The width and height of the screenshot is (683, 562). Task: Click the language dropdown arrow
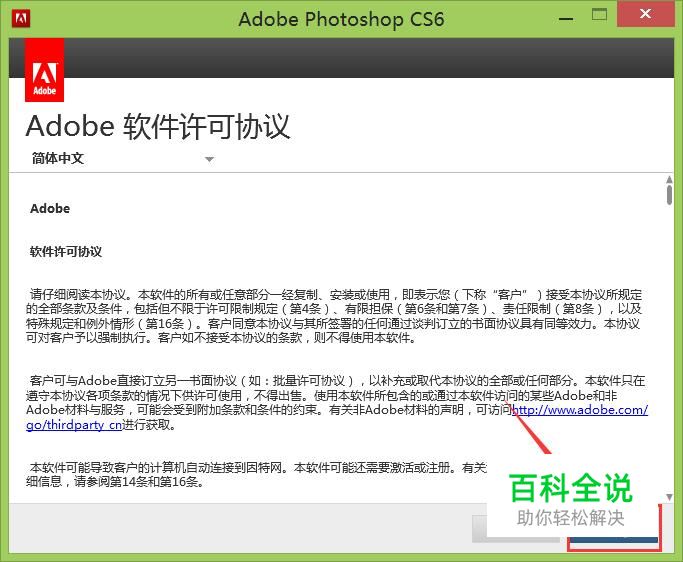pyautogui.click(x=210, y=159)
